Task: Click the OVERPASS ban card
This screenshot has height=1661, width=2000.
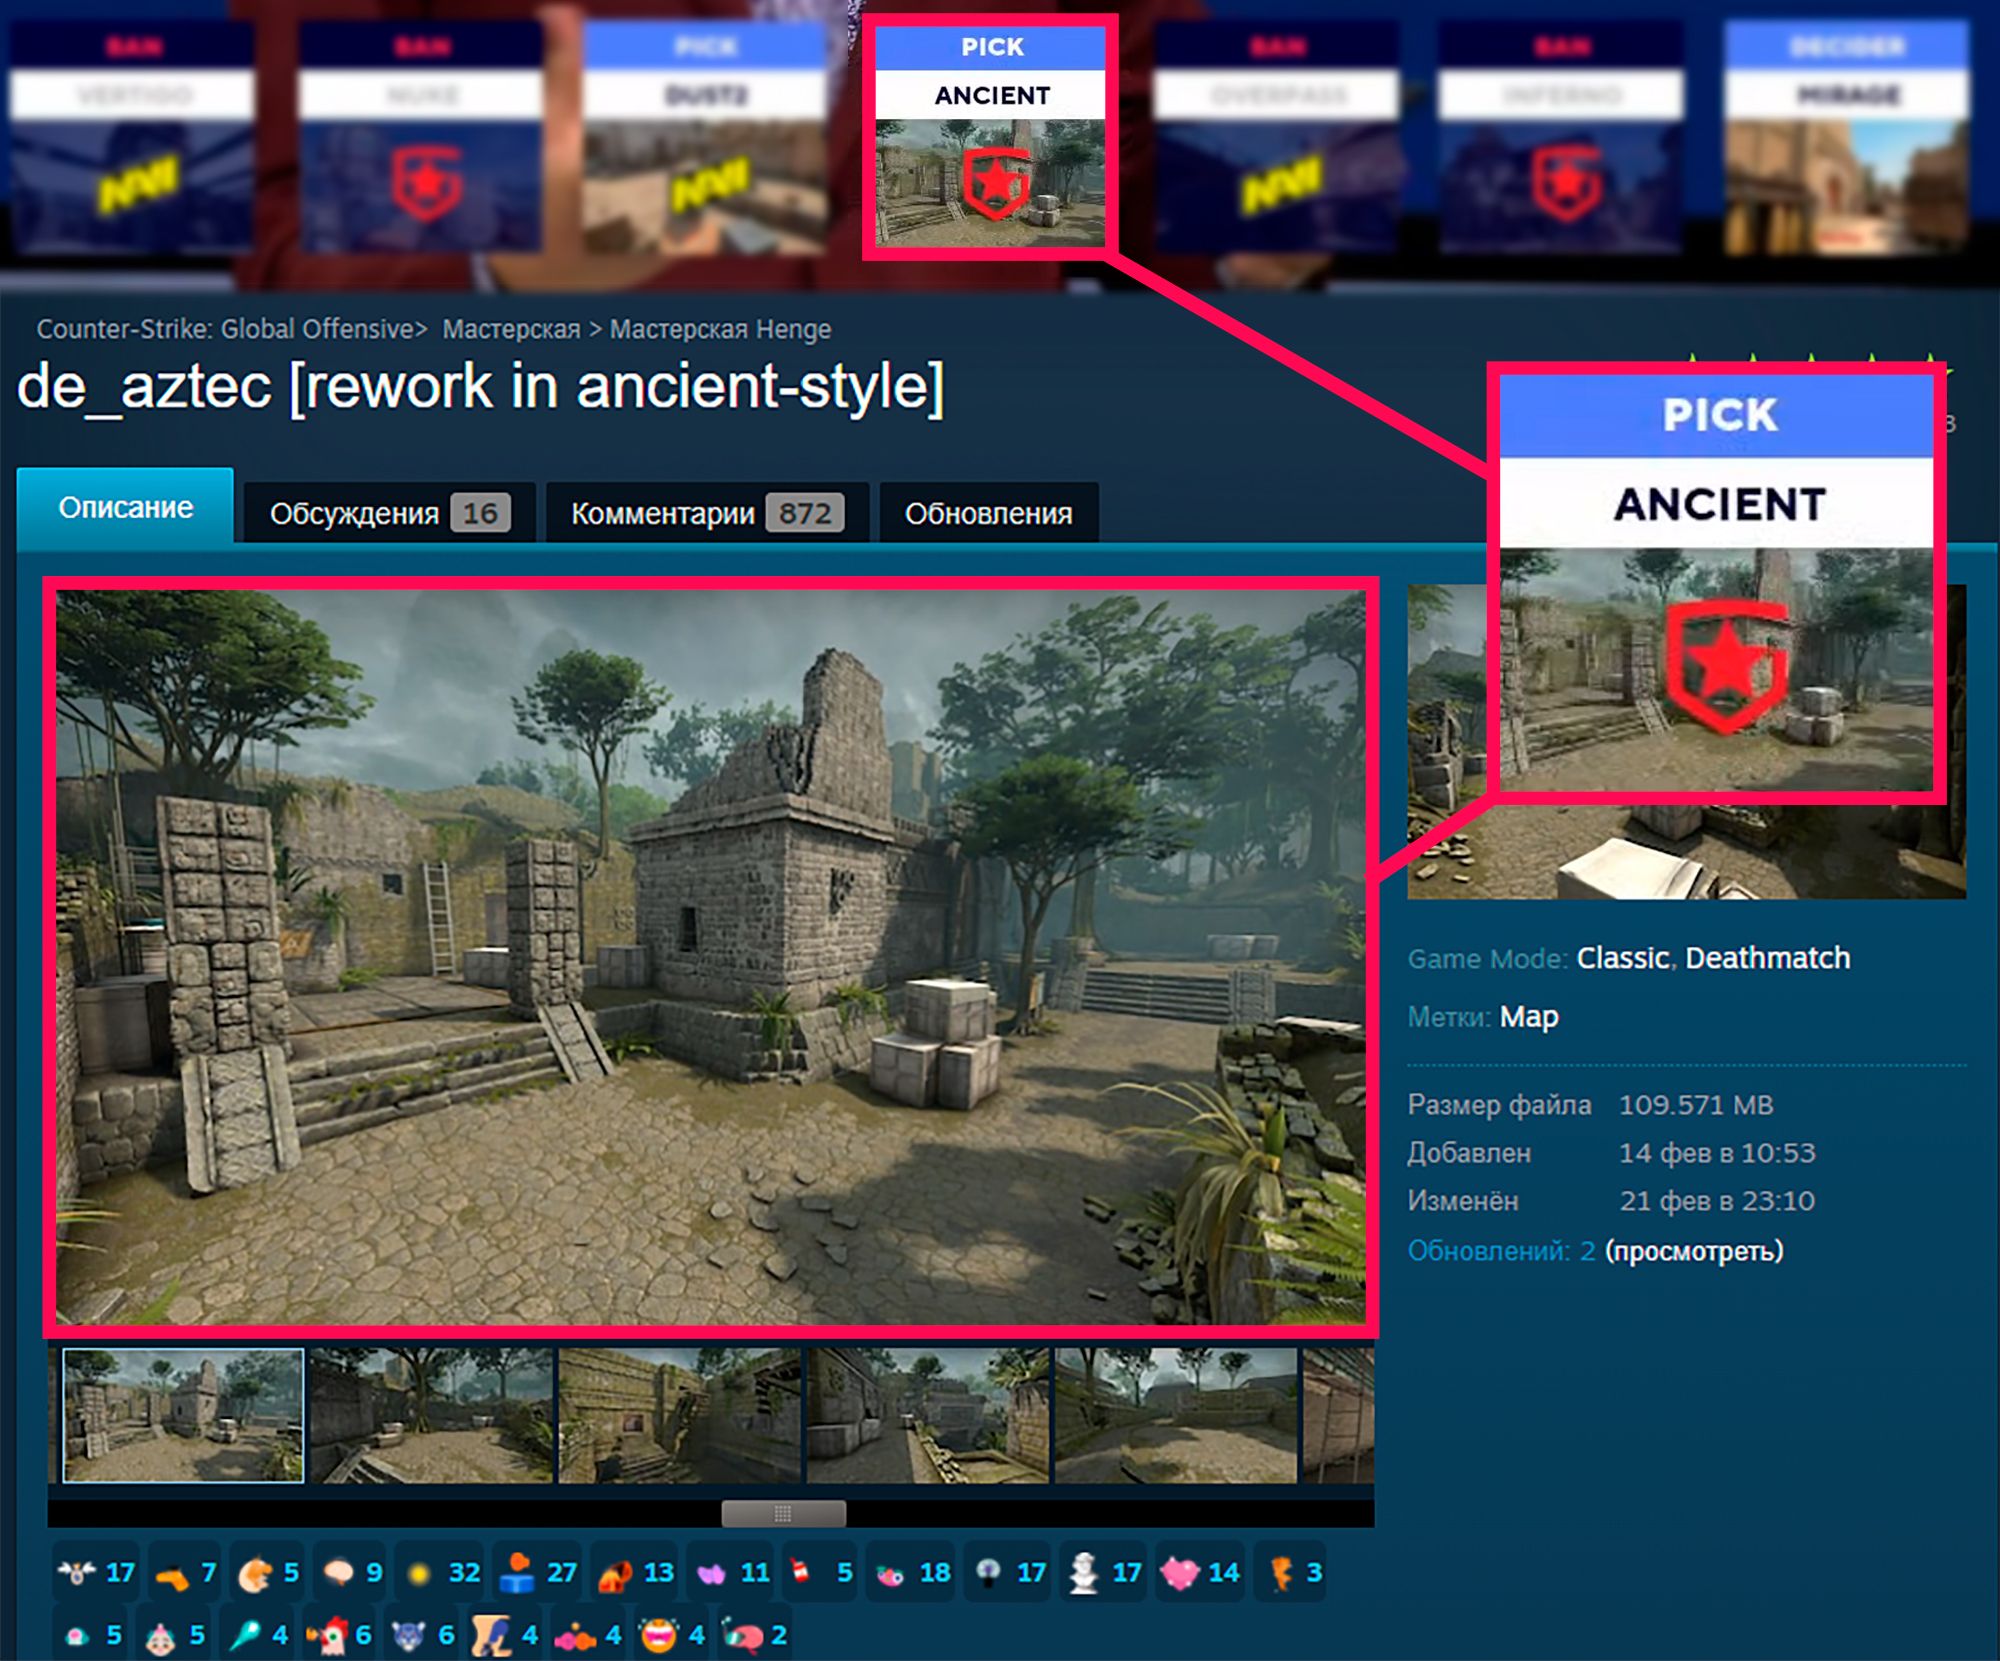Action: click(1277, 136)
